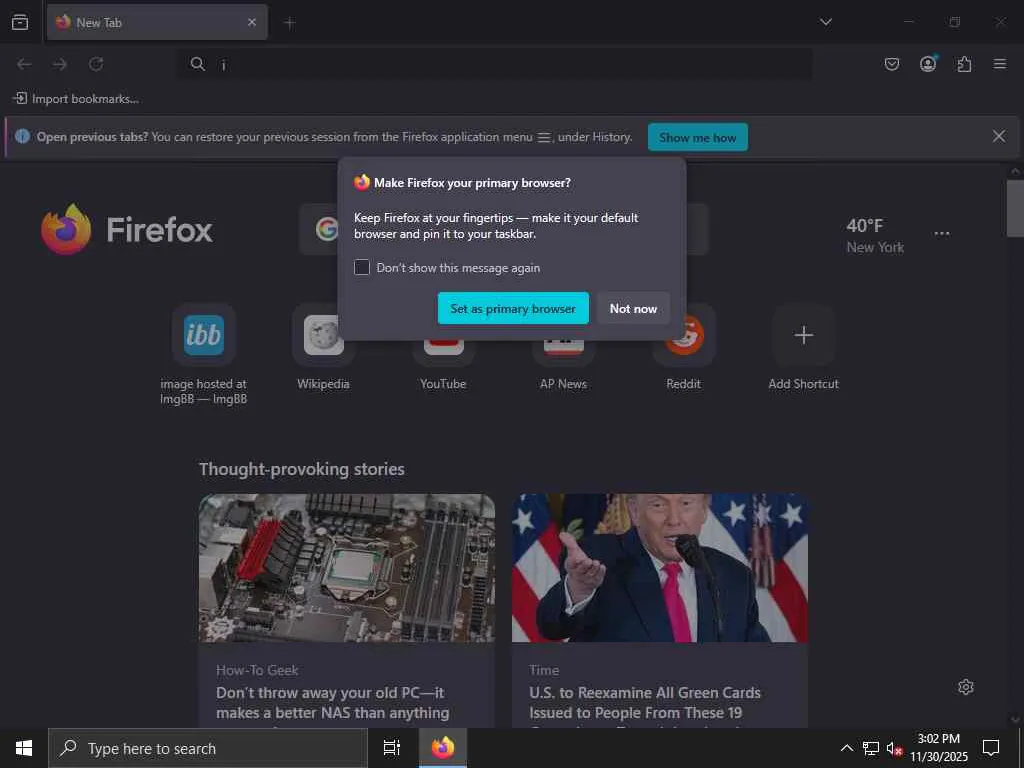This screenshot has height=768, width=1024.
Task: Click the Thought-provoking stories heading
Action: (x=302, y=469)
